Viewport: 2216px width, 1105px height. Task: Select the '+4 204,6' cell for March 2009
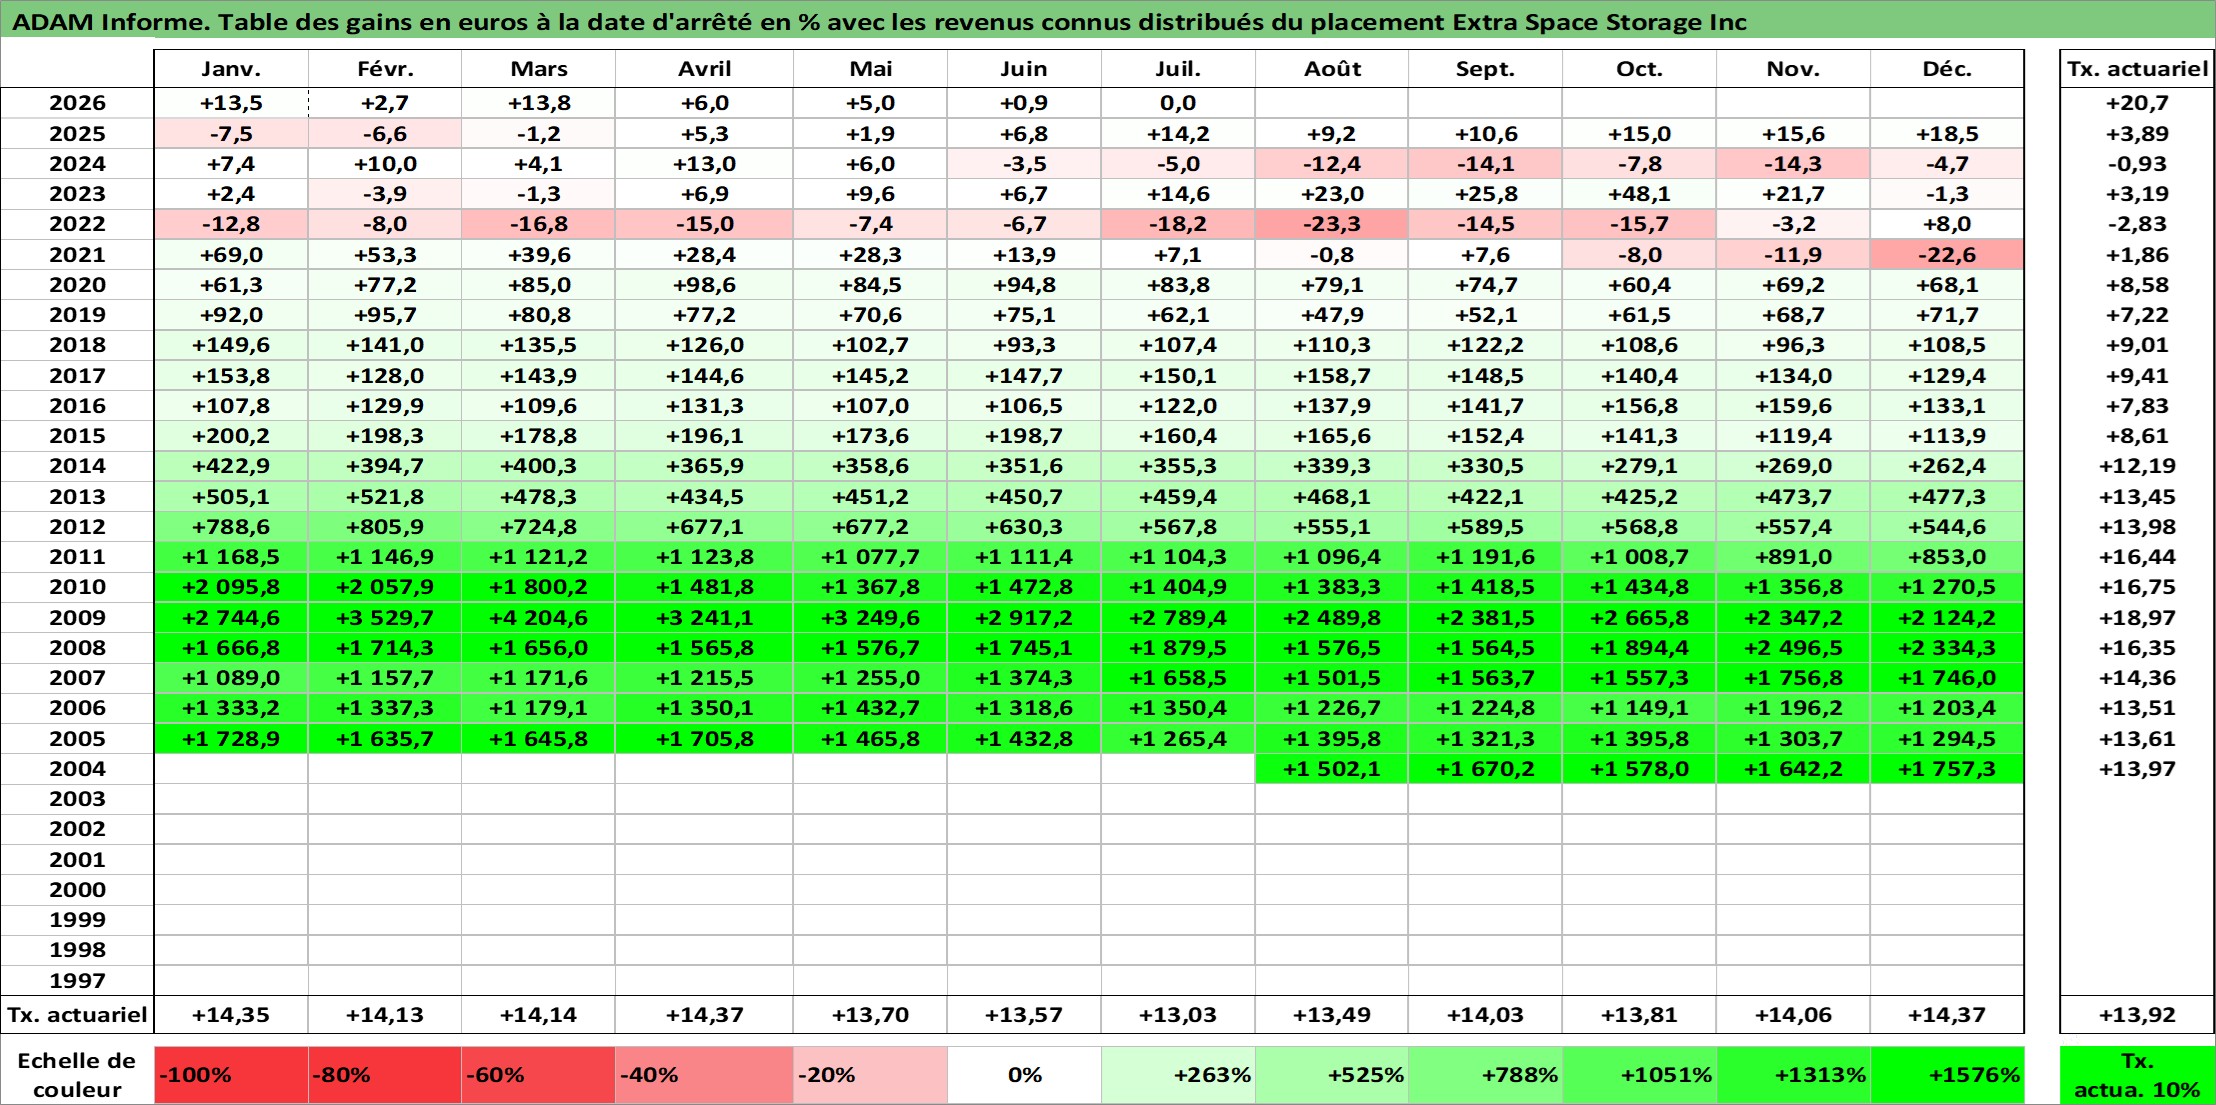pos(539,617)
